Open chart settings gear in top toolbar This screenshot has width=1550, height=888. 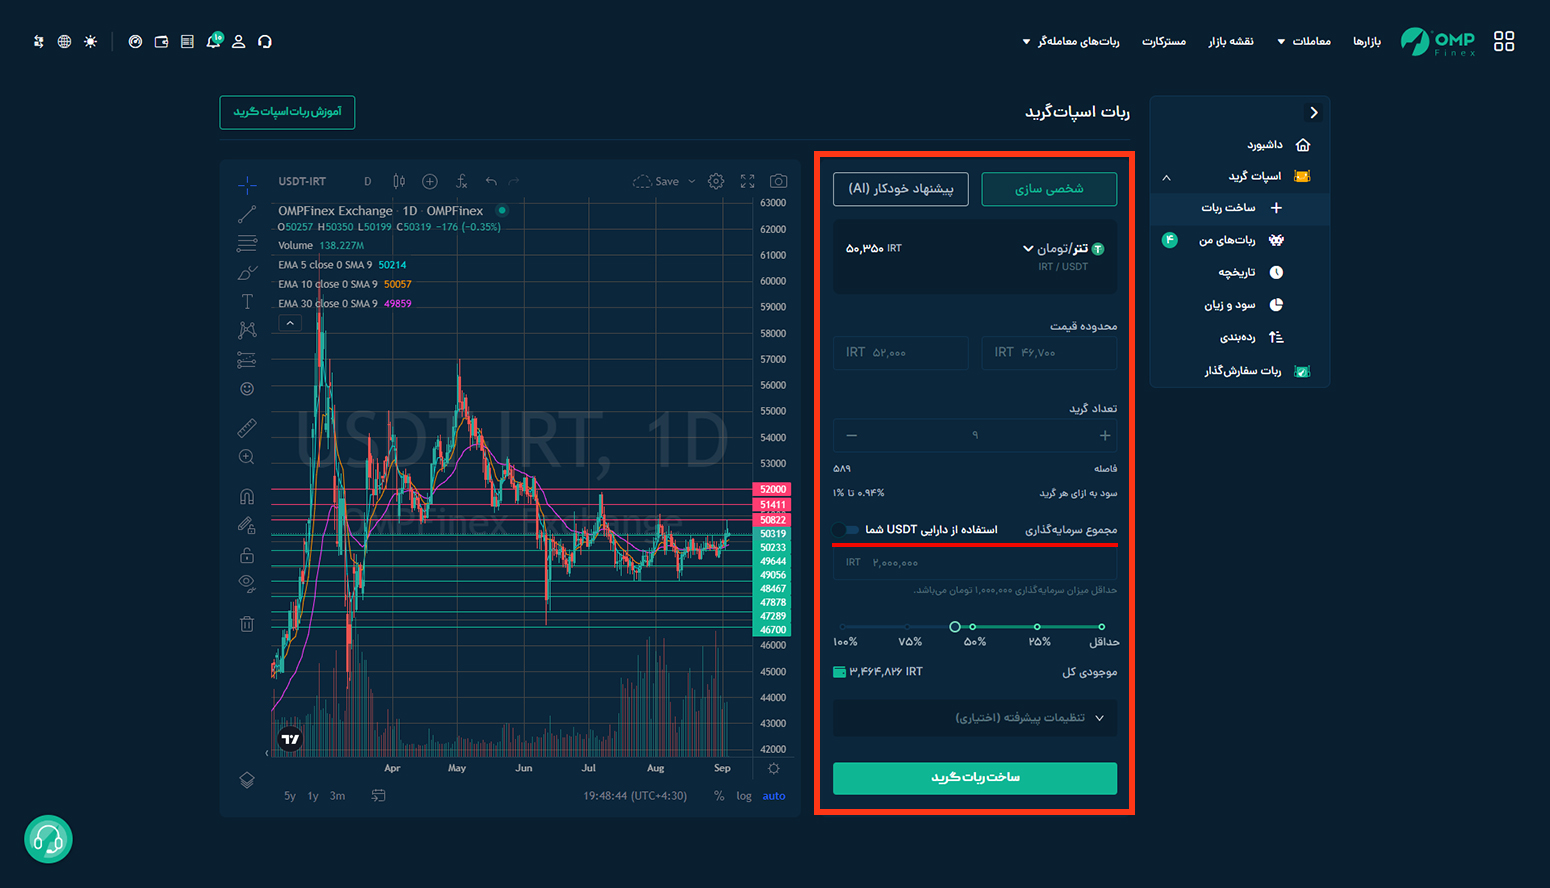tap(716, 181)
